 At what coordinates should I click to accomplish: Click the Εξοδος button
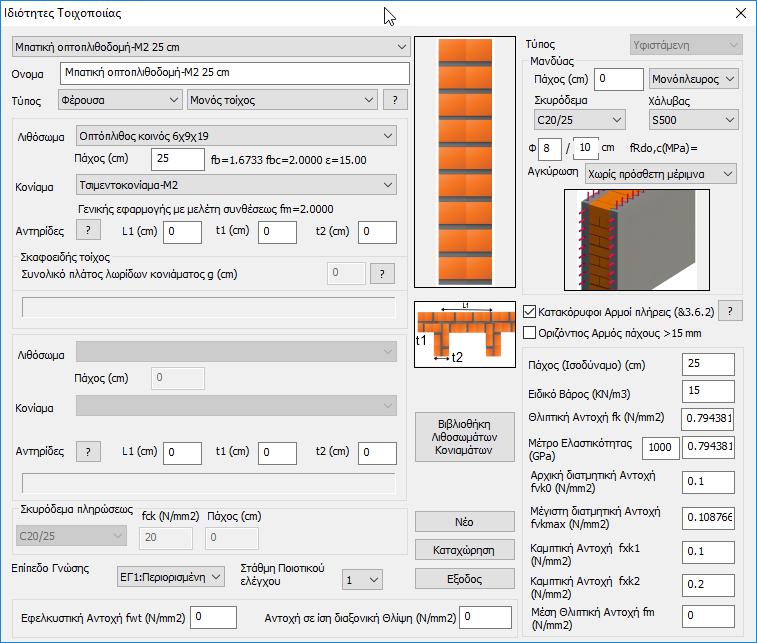(465, 578)
